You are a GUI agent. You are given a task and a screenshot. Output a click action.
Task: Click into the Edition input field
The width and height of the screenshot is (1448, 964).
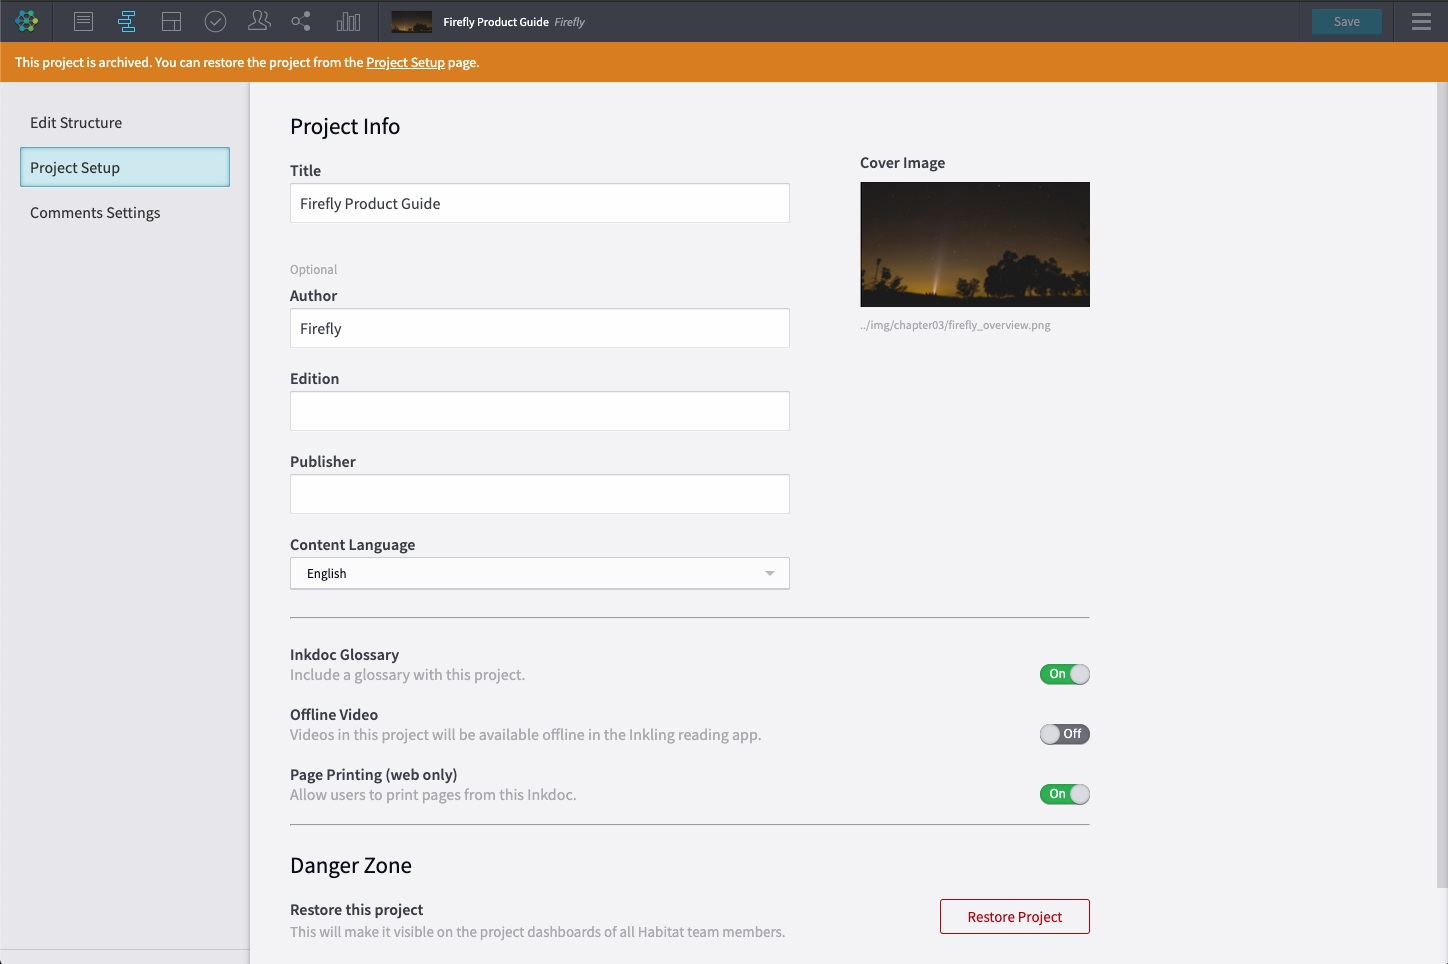[x=539, y=411]
